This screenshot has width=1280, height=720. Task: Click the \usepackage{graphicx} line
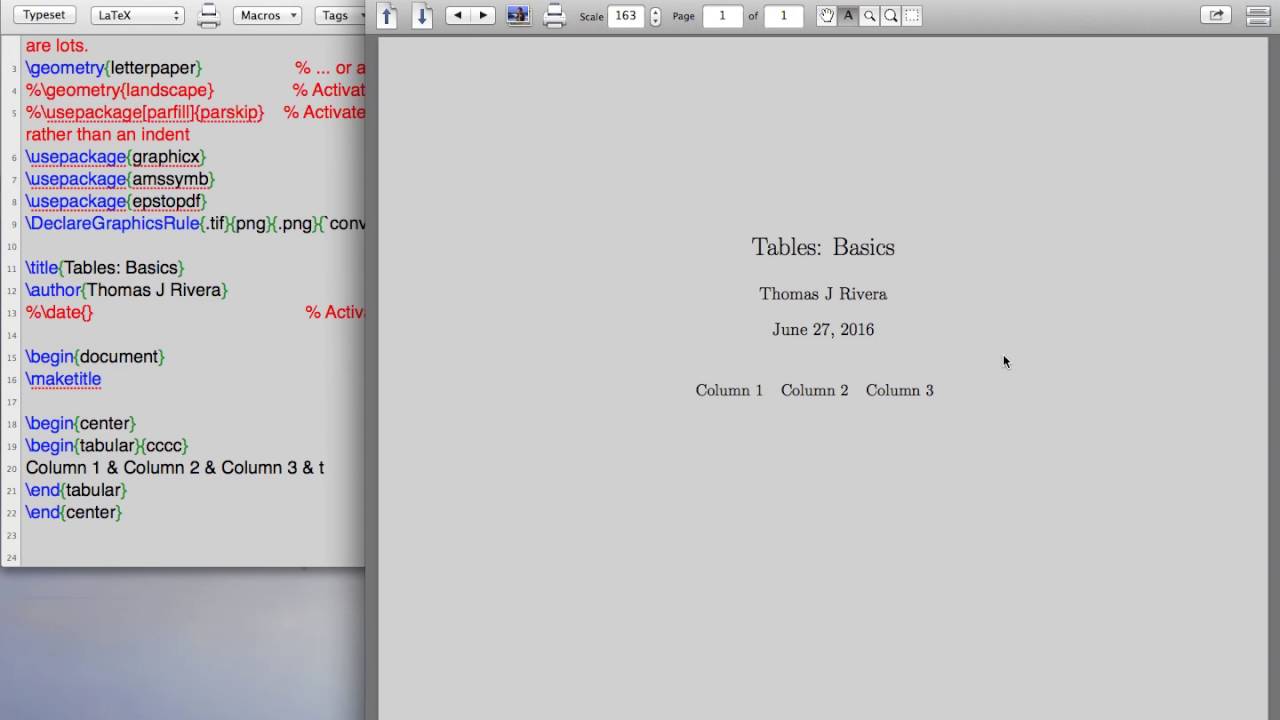pyautogui.click(x=116, y=157)
